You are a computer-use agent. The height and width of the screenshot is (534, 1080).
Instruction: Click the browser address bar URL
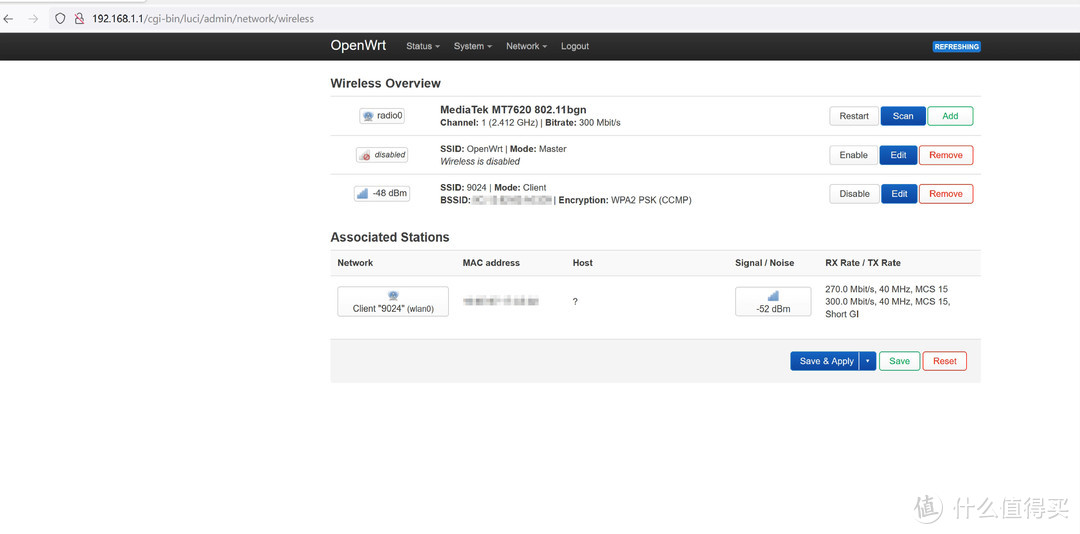pos(203,18)
